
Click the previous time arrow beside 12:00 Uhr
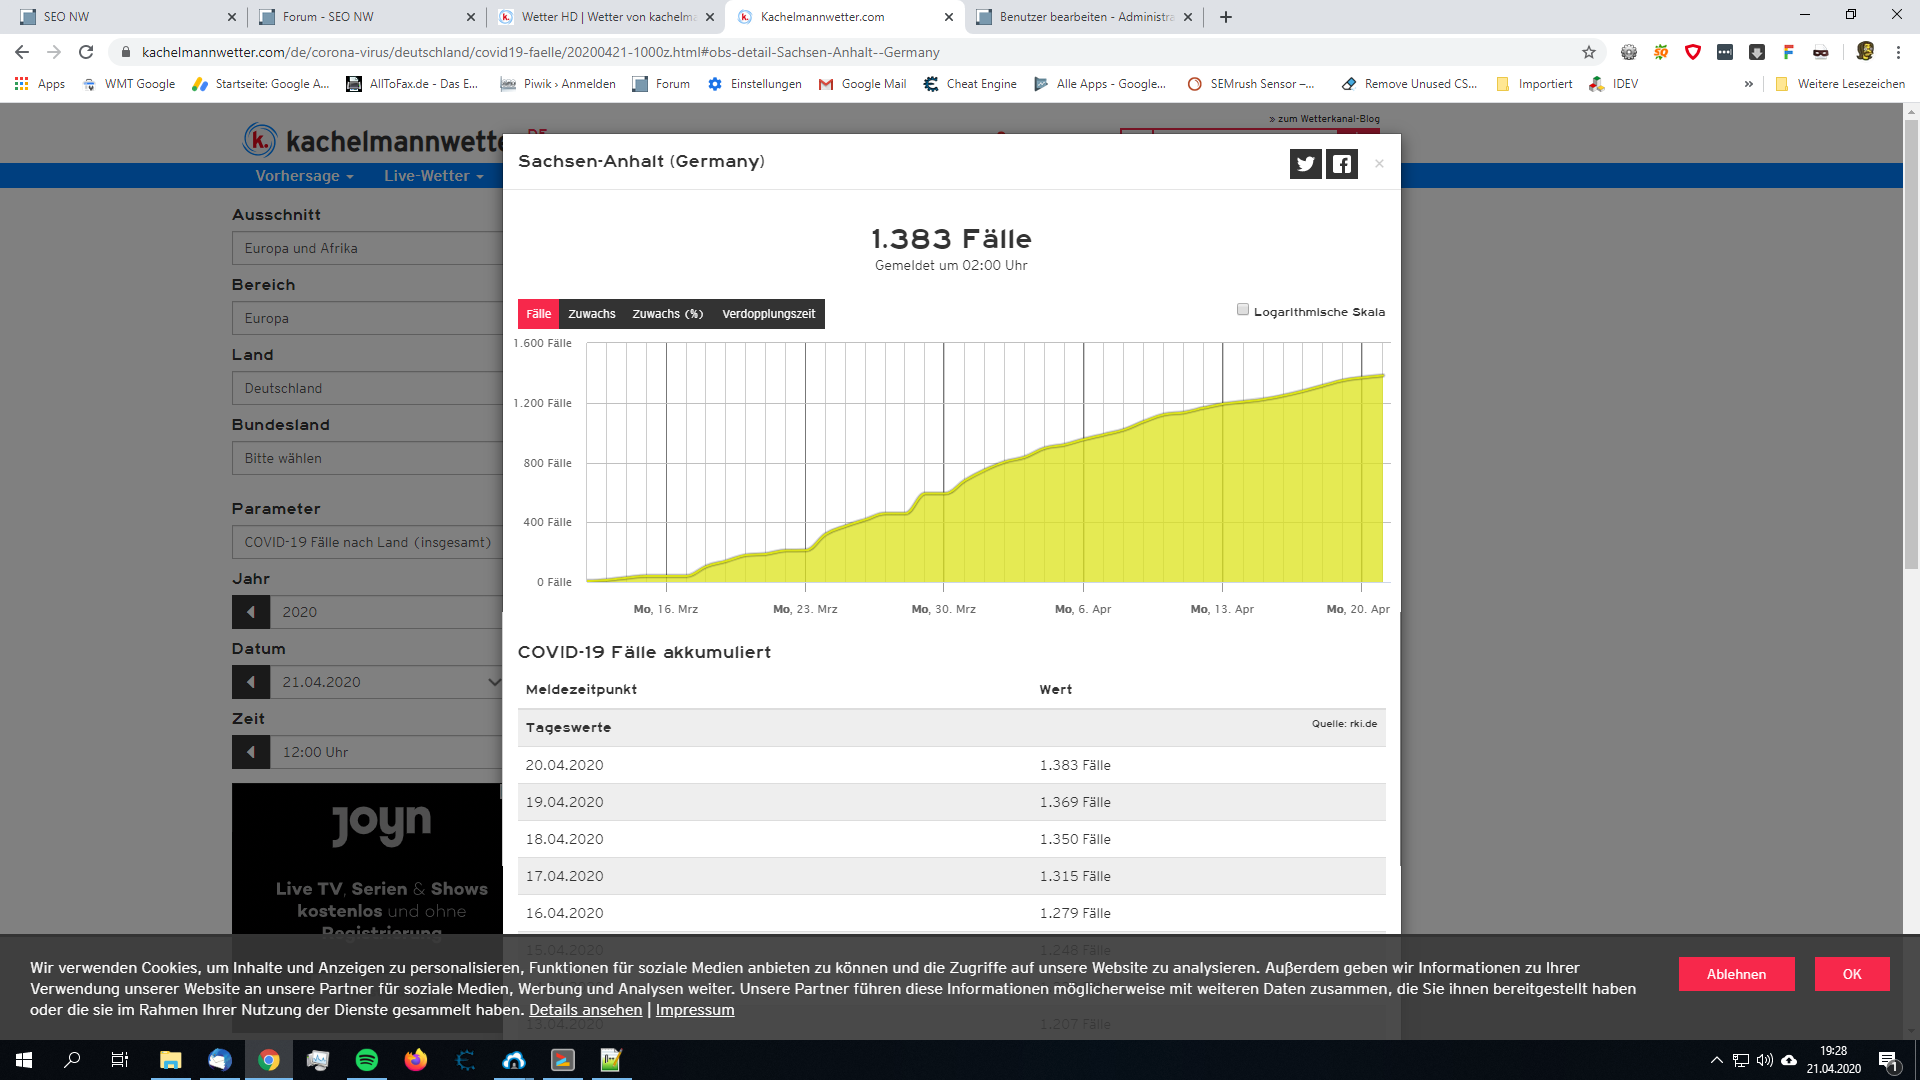point(251,752)
